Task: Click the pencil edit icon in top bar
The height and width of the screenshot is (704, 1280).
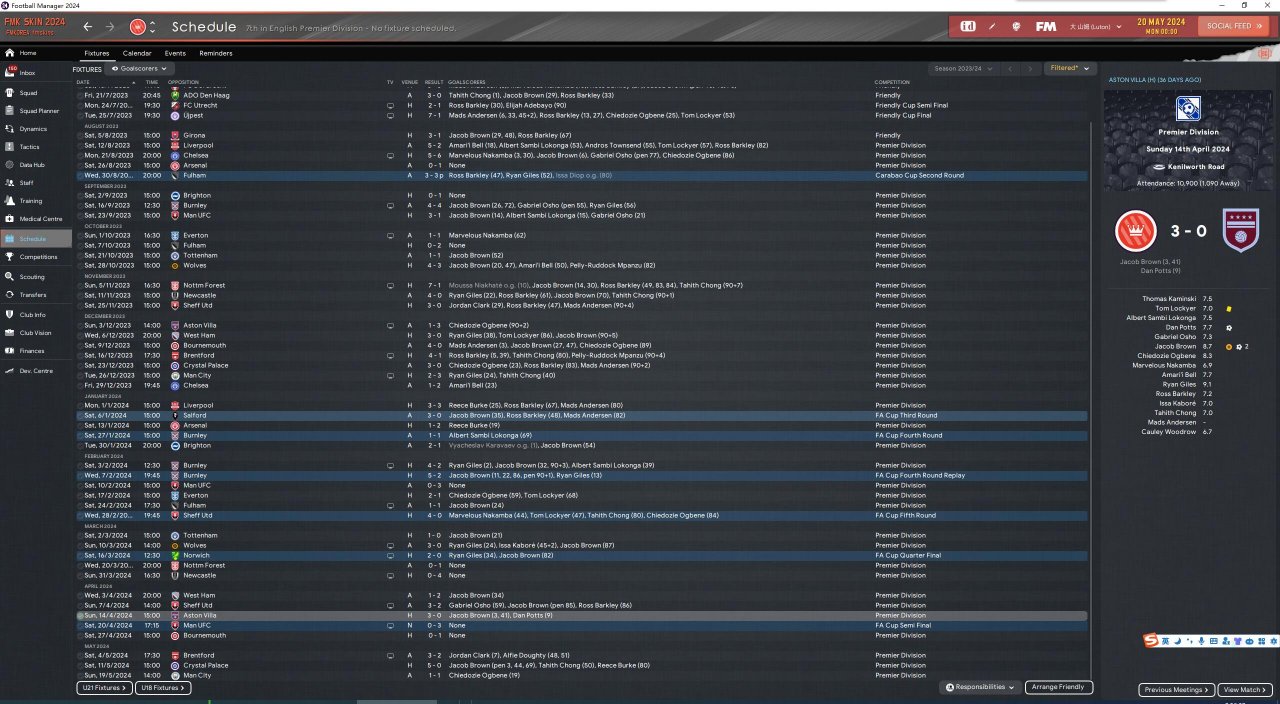Action: pyautogui.click(x=992, y=26)
